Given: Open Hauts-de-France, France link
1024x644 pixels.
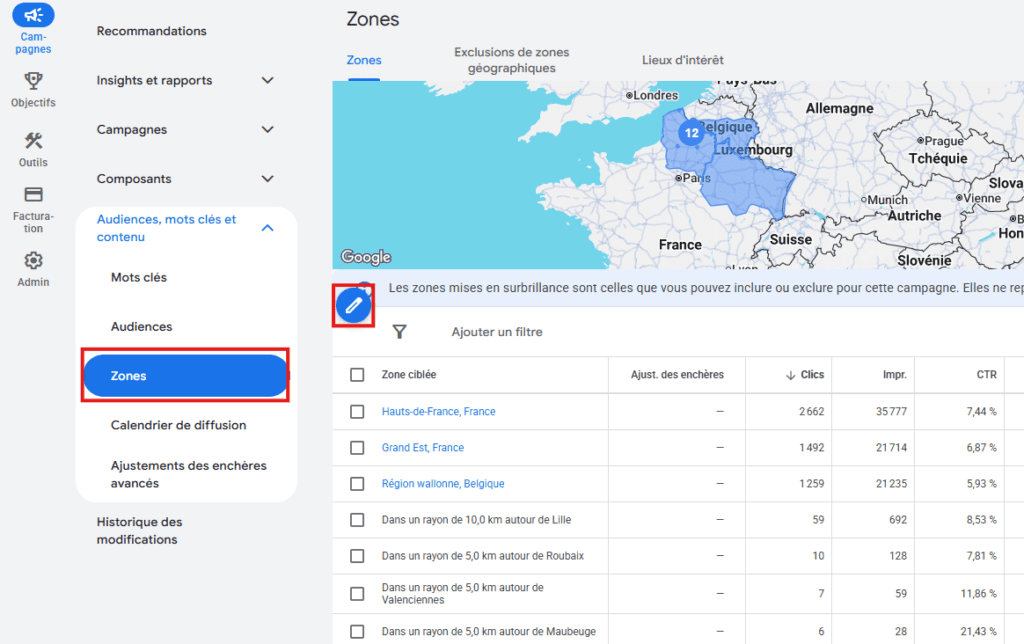Looking at the screenshot, I should (x=438, y=411).
